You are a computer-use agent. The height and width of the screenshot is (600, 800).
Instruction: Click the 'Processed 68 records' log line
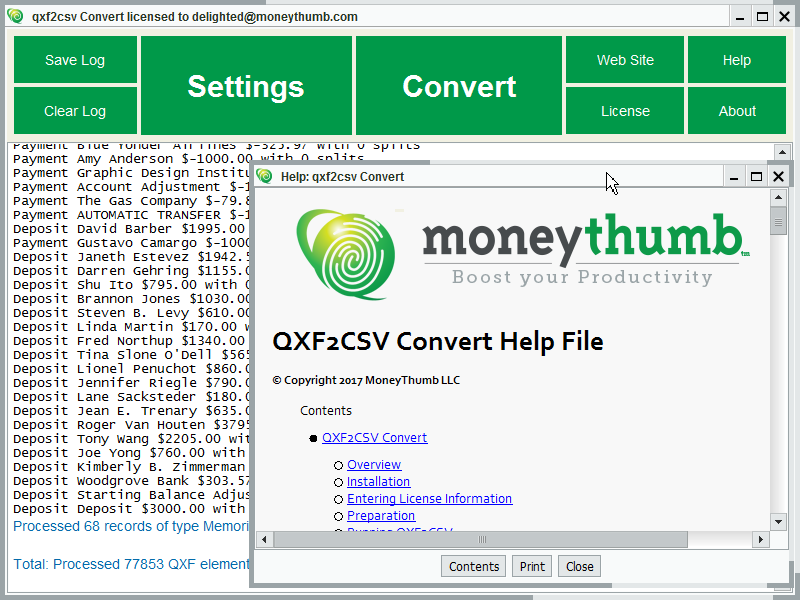click(132, 526)
